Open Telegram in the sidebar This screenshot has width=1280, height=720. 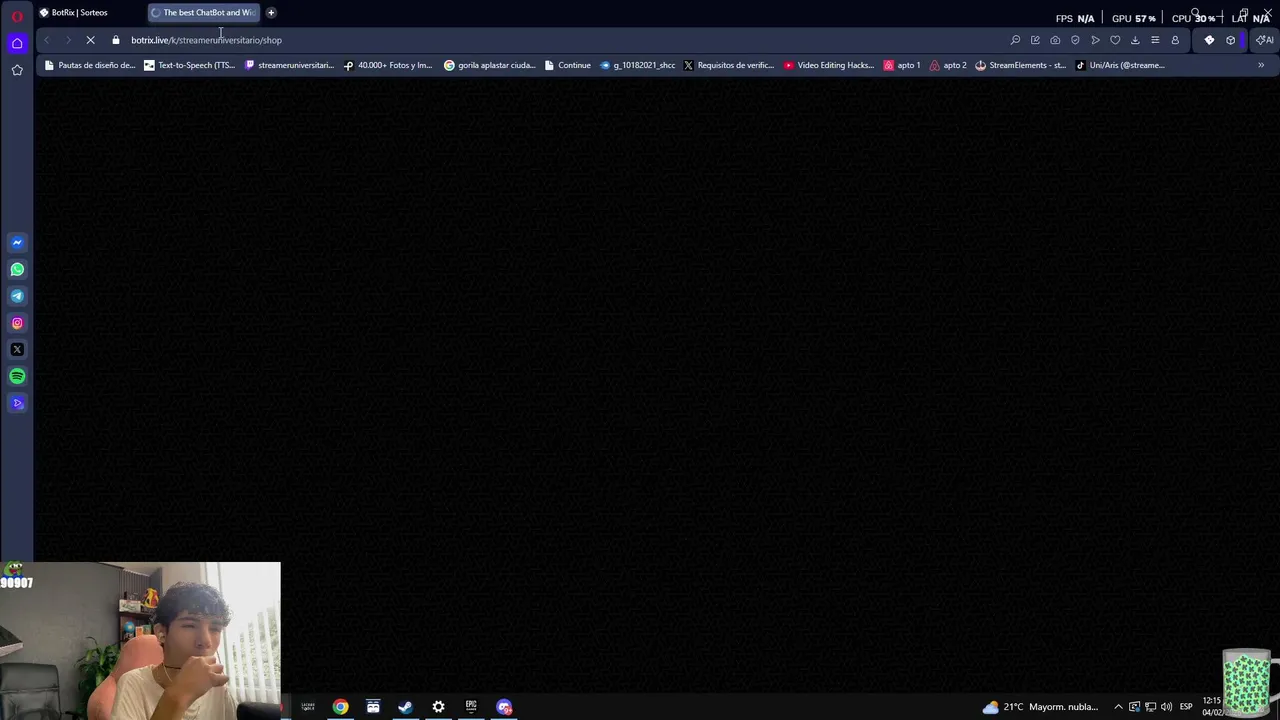click(x=17, y=296)
